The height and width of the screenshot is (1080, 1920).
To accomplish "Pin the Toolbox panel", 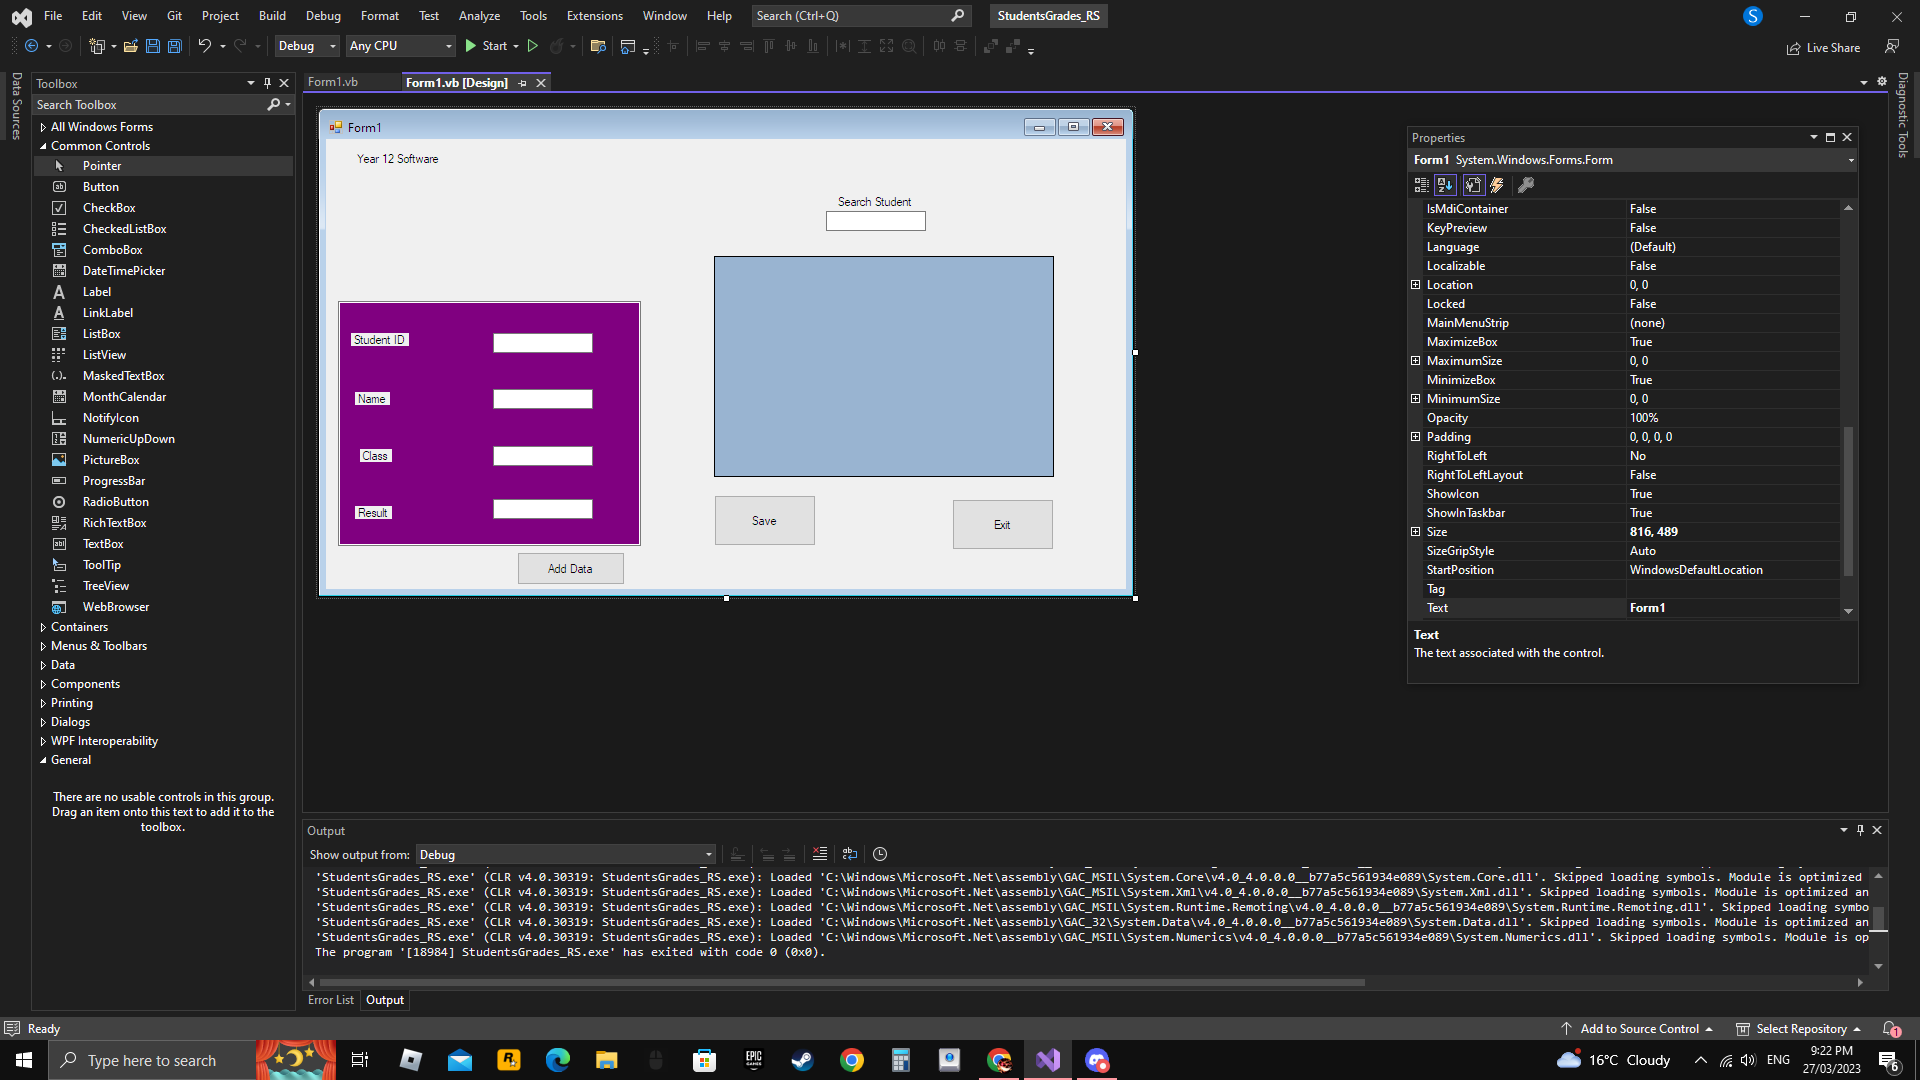I will 267,83.
